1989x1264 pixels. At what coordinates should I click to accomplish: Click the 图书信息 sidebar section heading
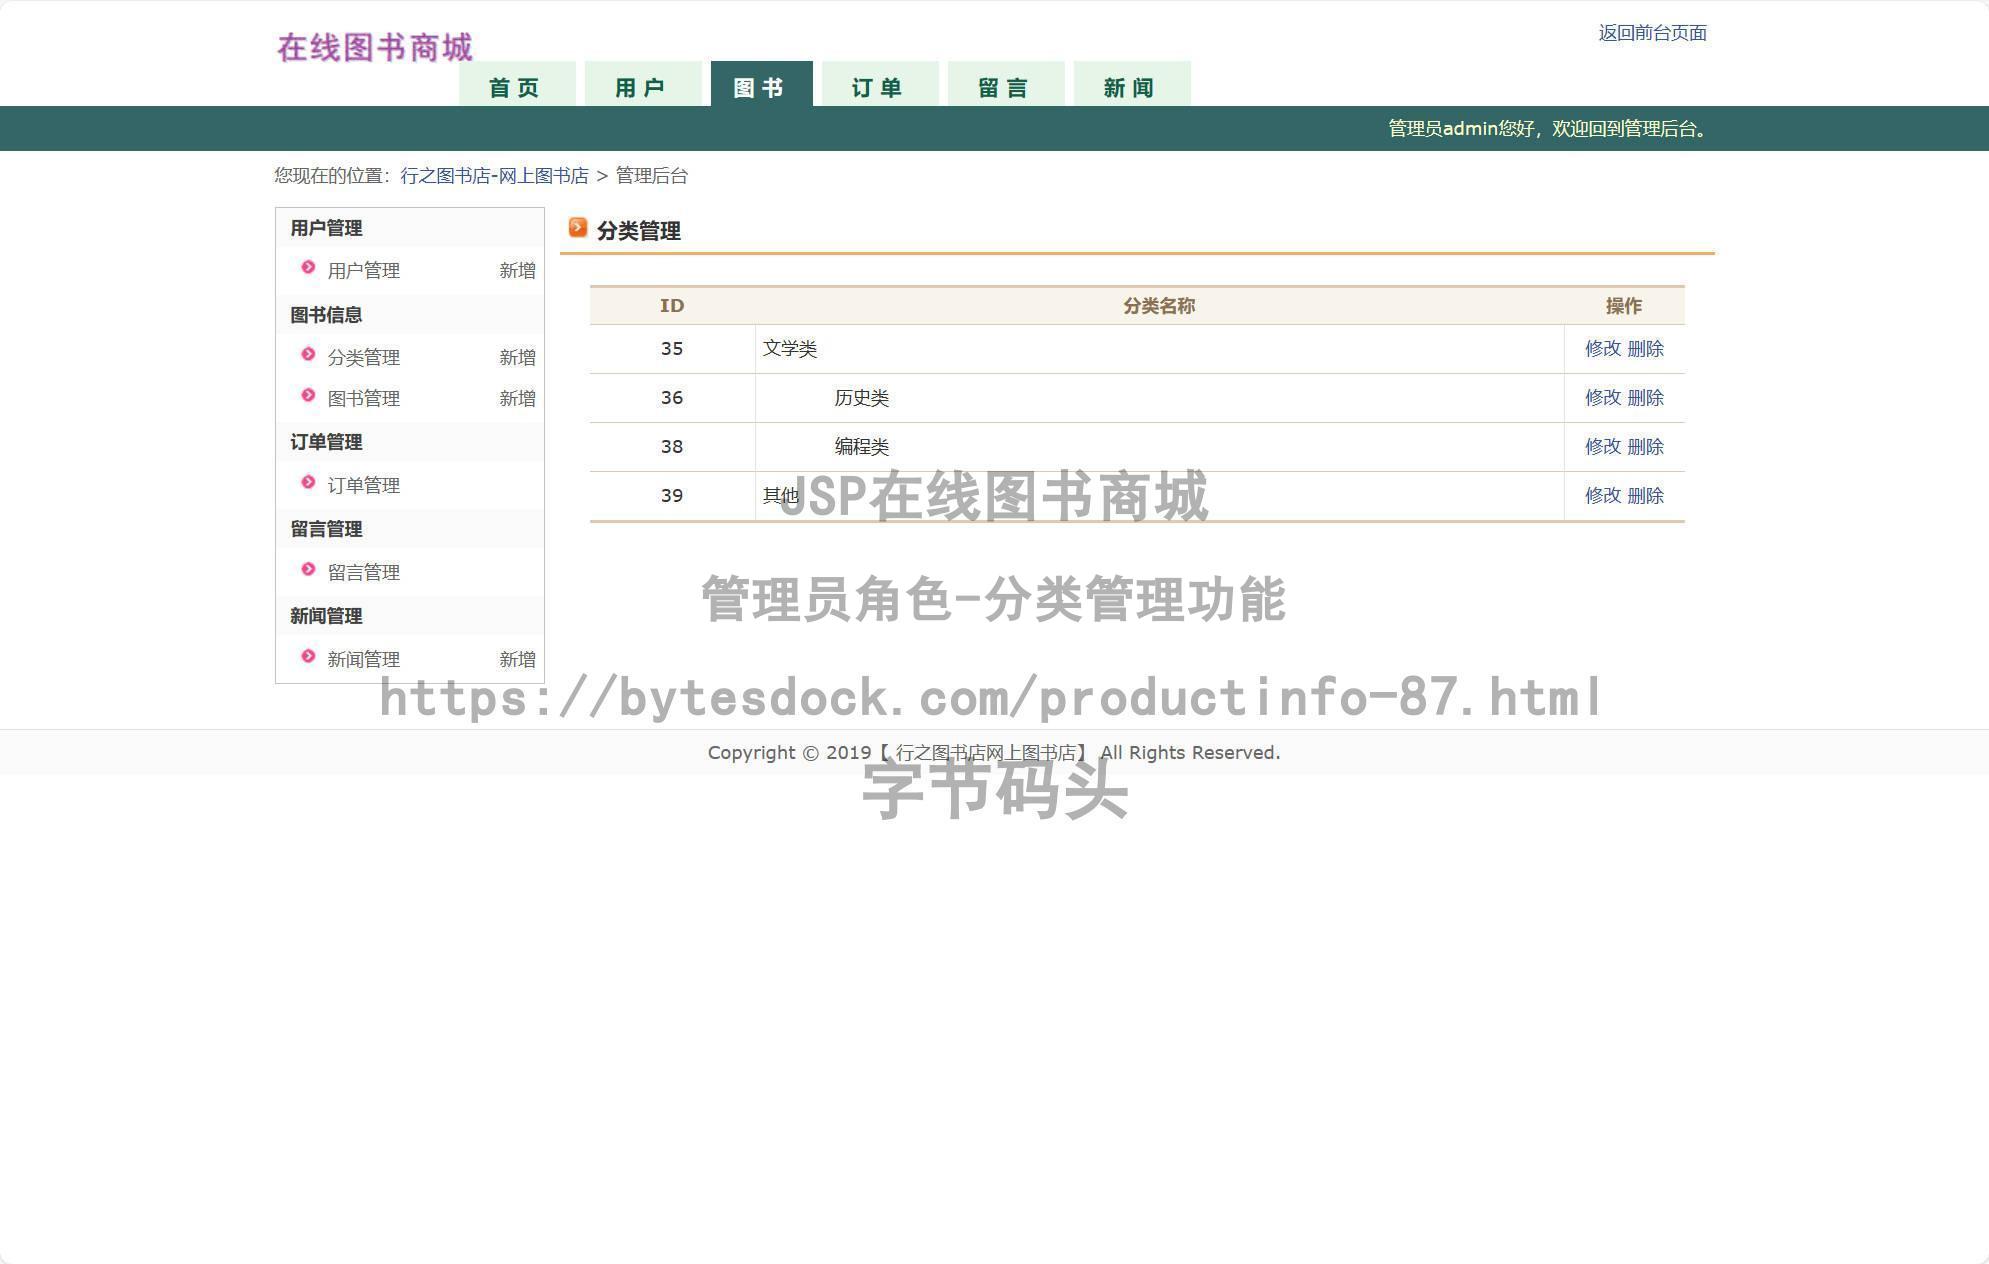[326, 315]
